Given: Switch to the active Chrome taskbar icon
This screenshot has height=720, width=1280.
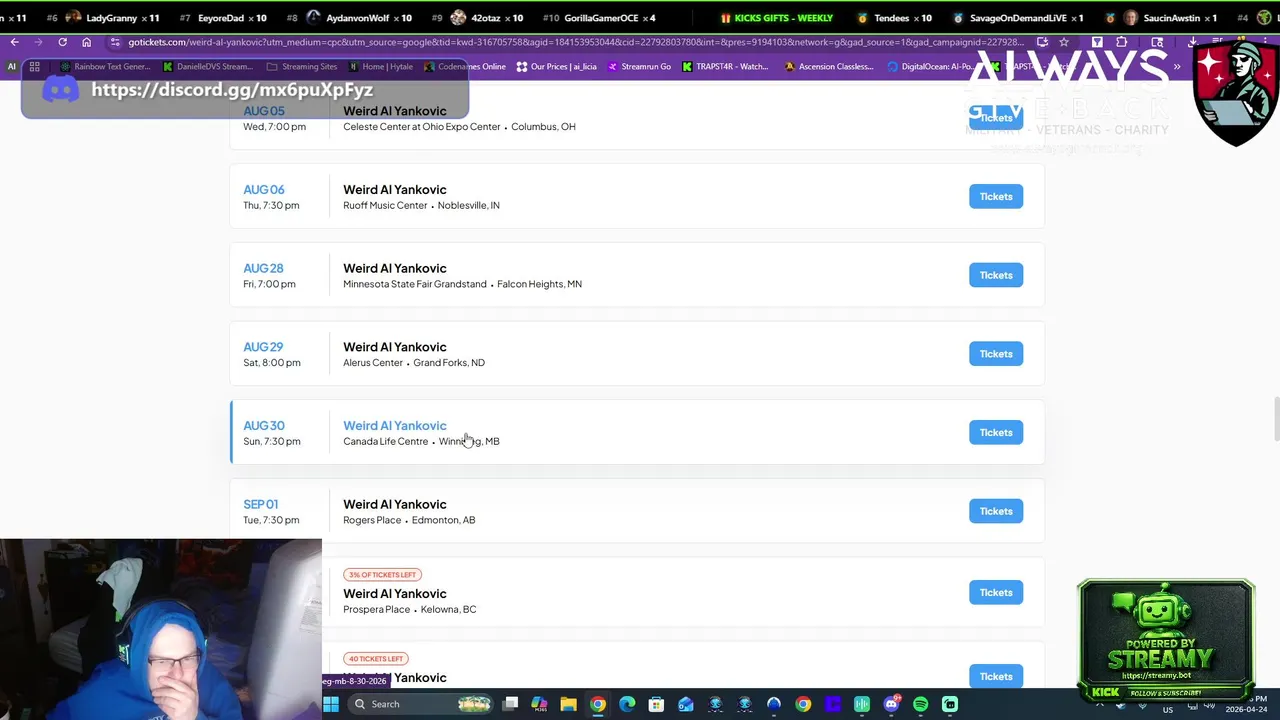Looking at the screenshot, I should [x=597, y=704].
